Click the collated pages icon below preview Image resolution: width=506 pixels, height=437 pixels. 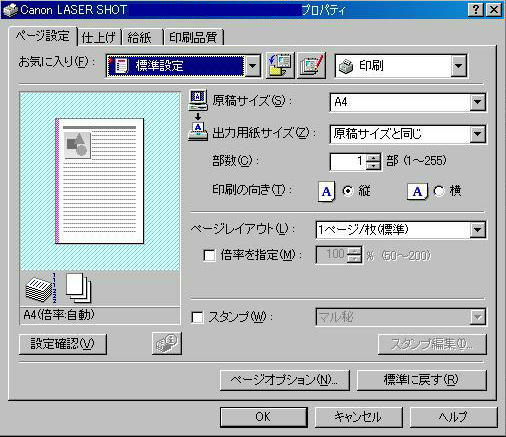(x=78, y=288)
